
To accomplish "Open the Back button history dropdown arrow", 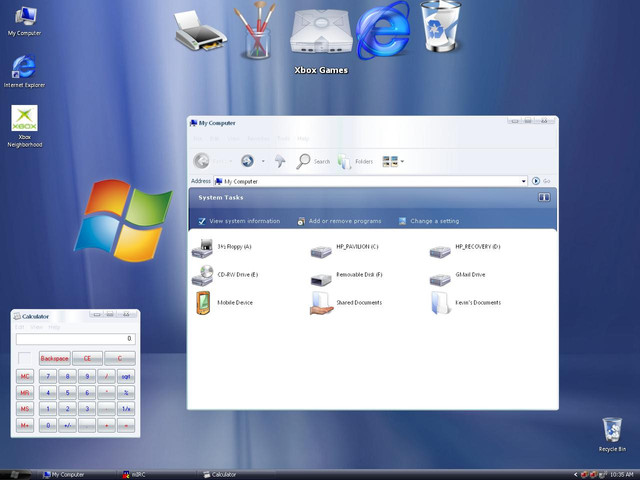I will coord(231,161).
